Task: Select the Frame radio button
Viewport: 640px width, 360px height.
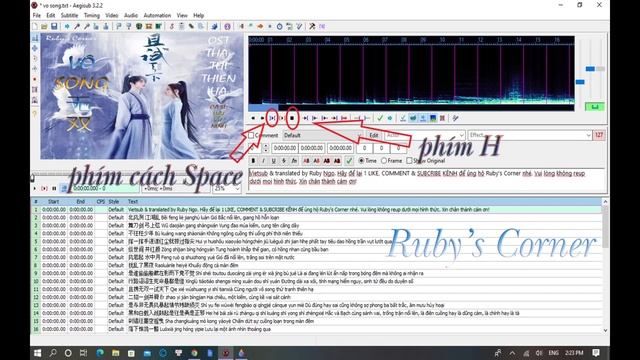Action: [x=384, y=161]
